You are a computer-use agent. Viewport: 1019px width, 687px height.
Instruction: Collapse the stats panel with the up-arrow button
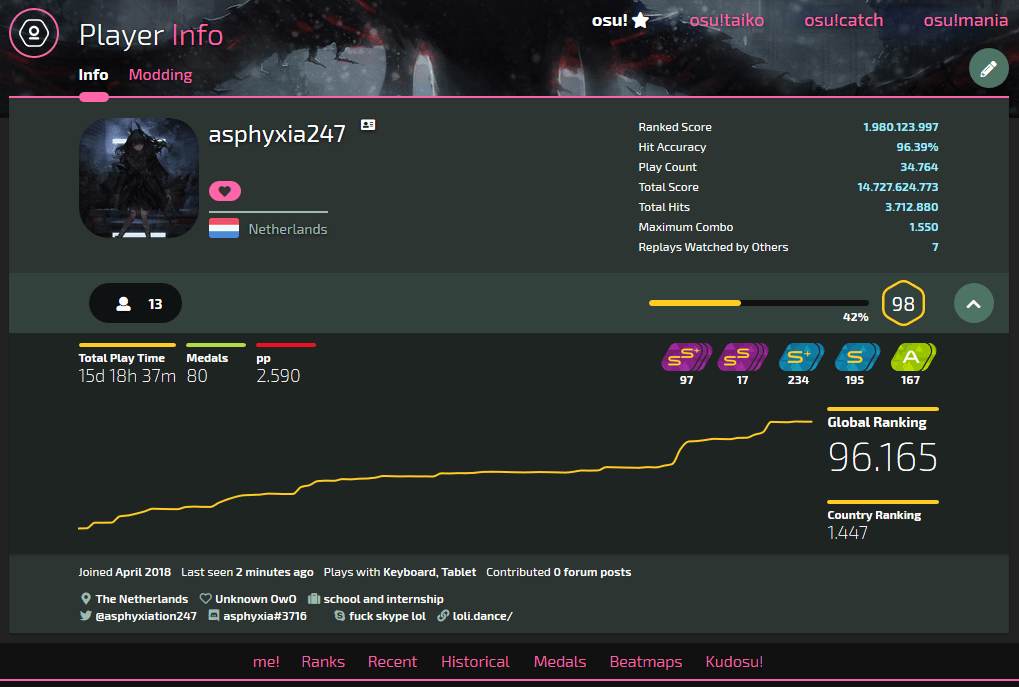[973, 302]
